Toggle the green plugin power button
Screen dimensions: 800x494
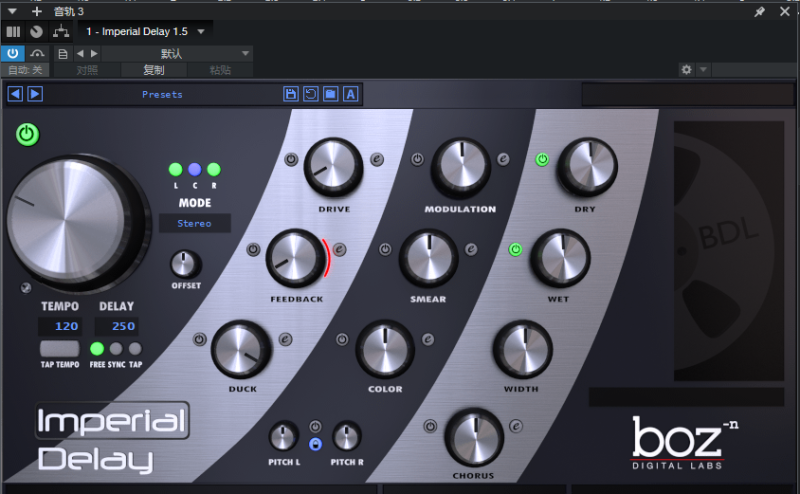pyautogui.click(x=27, y=134)
